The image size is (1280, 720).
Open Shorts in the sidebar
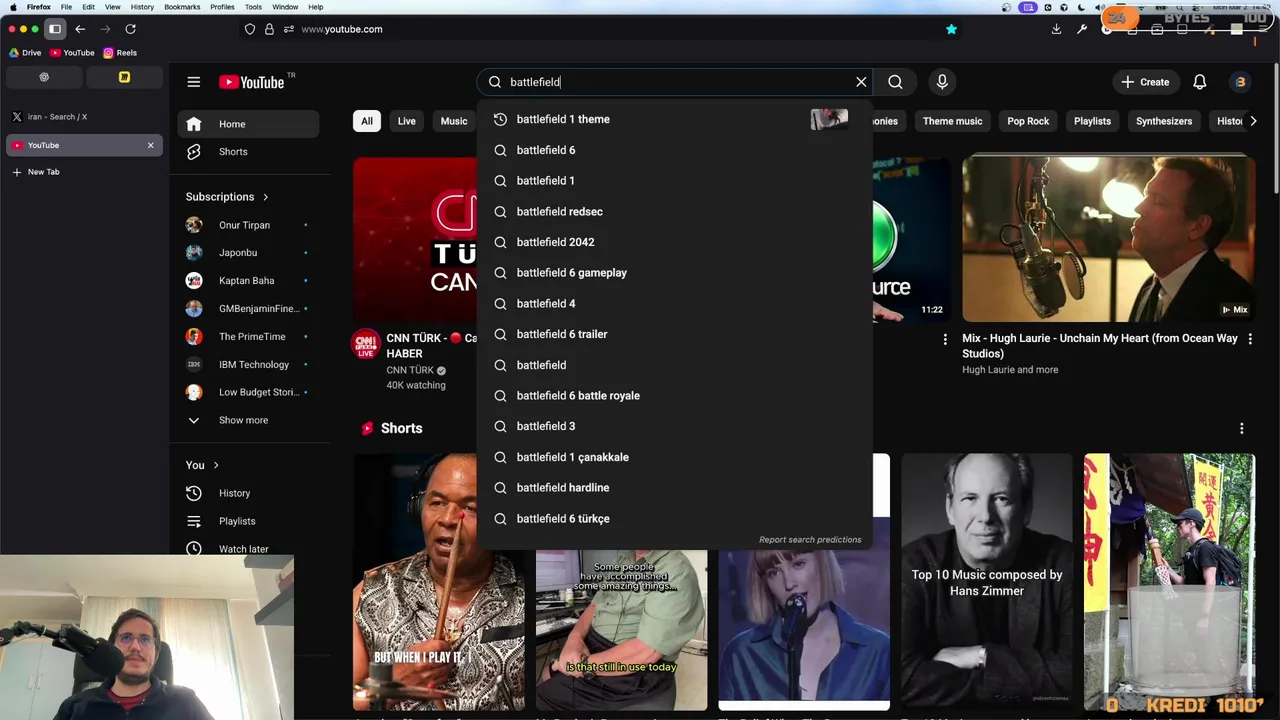[249, 152]
